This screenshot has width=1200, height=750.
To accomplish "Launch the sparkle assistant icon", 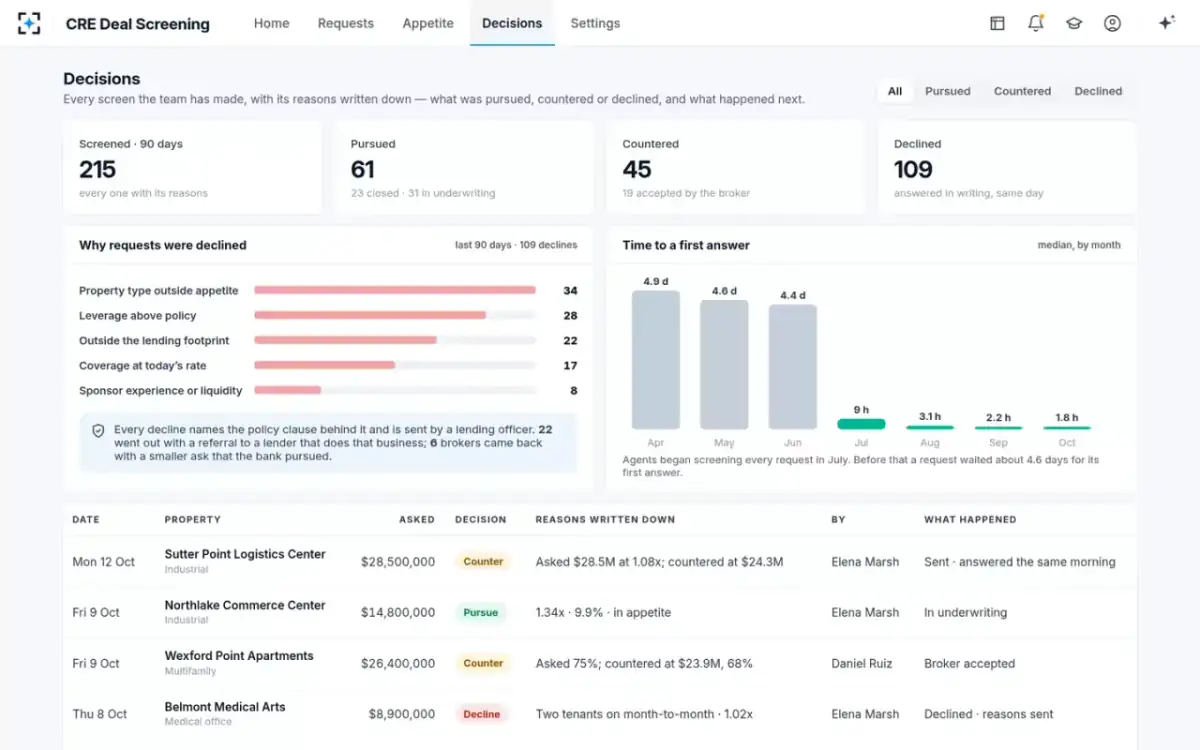I will 1166,23.
